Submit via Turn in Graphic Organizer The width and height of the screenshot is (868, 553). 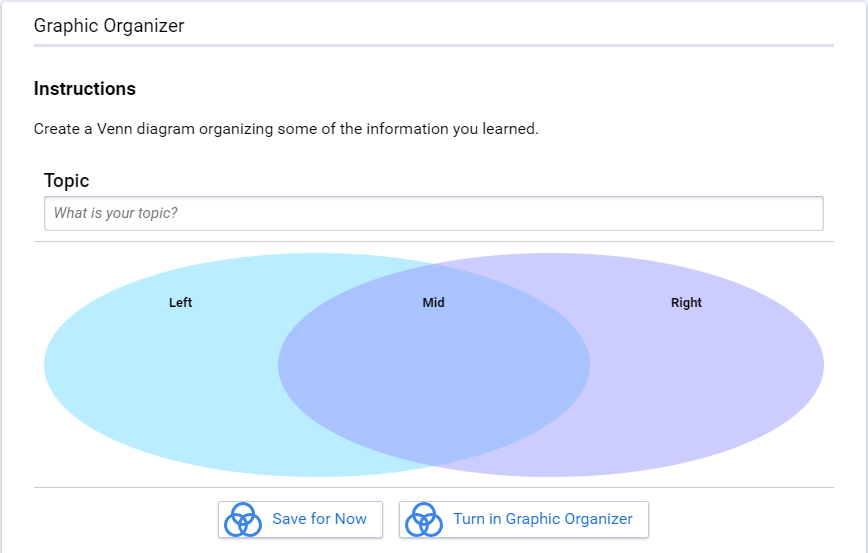[x=524, y=519]
